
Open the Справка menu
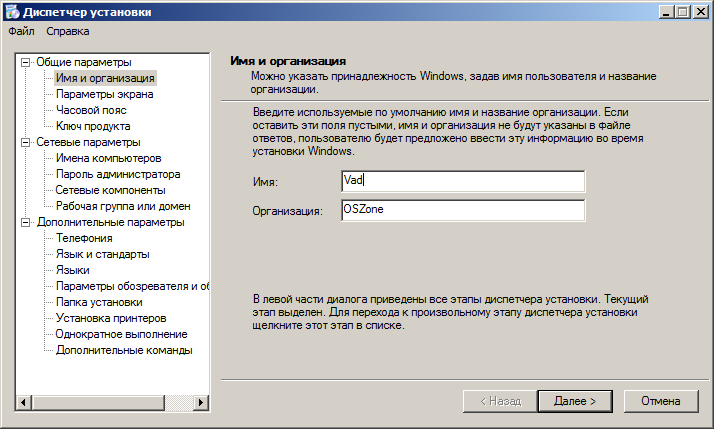point(67,31)
